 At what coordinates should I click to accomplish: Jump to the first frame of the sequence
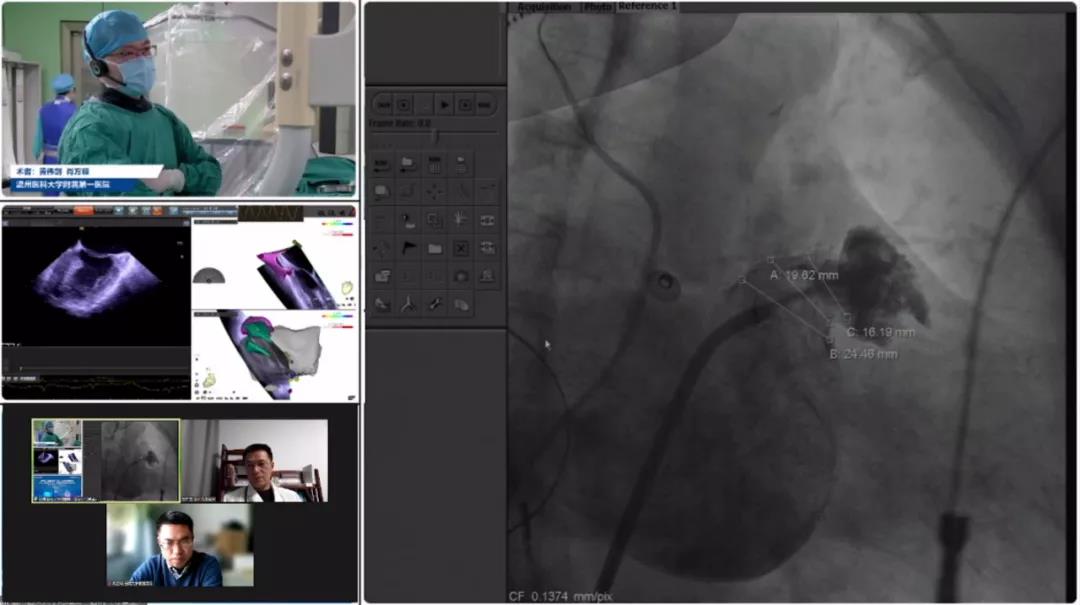click(382, 104)
